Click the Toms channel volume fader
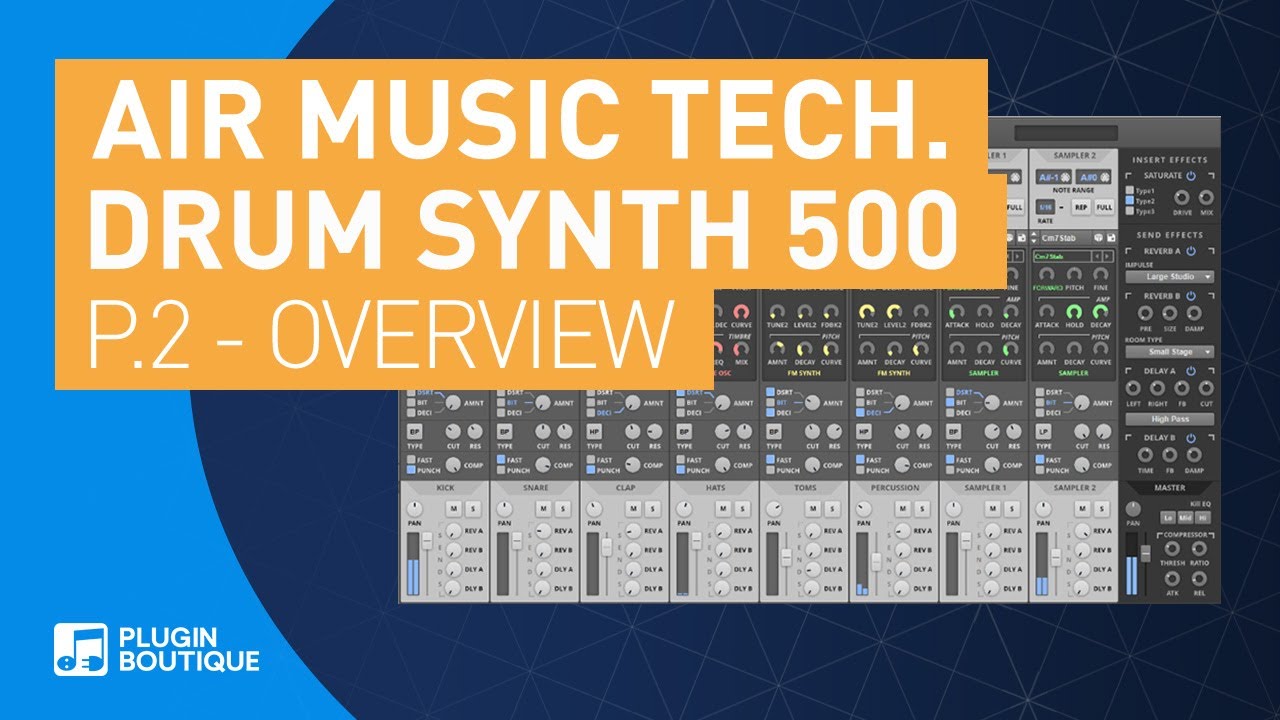Viewport: 1280px width, 720px height. [x=786, y=557]
